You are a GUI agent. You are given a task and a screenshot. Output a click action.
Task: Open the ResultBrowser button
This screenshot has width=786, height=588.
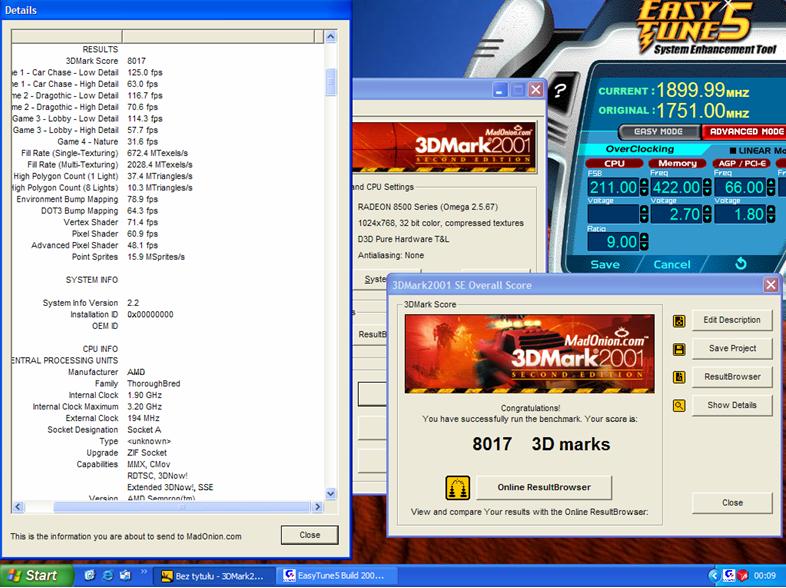[x=732, y=377]
